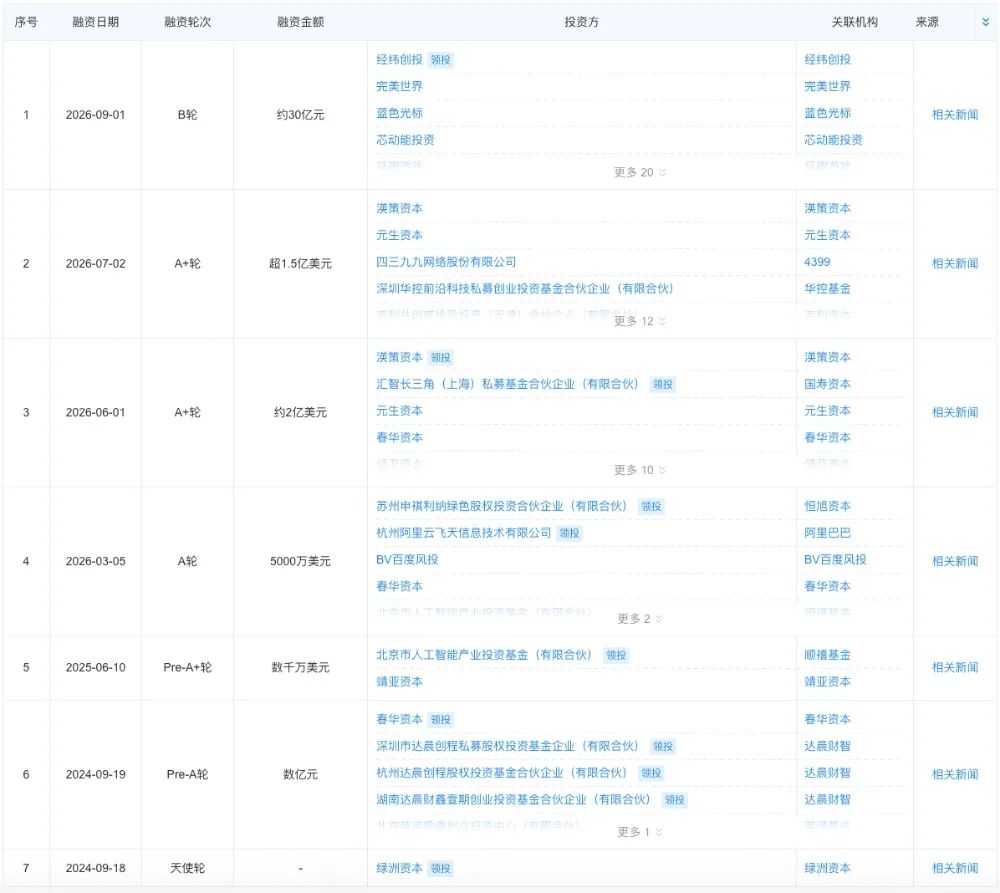This screenshot has height=893, width=1000.
Task: Open 苏州申祺利纳绿色股权投资合伙企业 link
Action: [501, 506]
